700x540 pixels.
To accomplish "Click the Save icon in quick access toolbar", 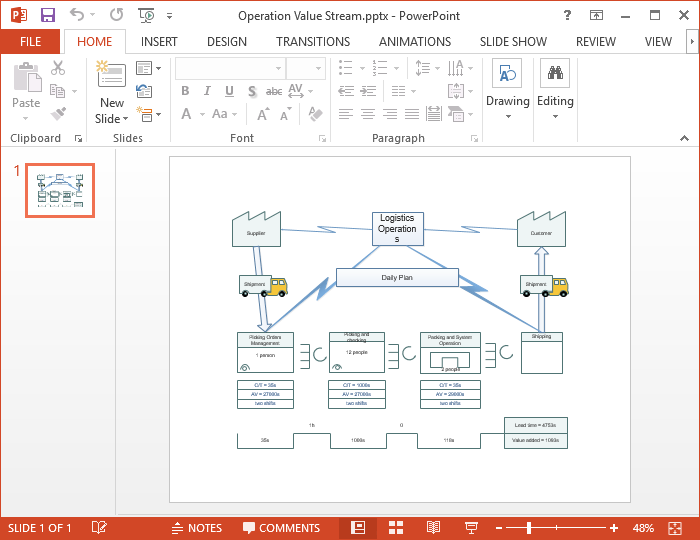I will pos(48,16).
